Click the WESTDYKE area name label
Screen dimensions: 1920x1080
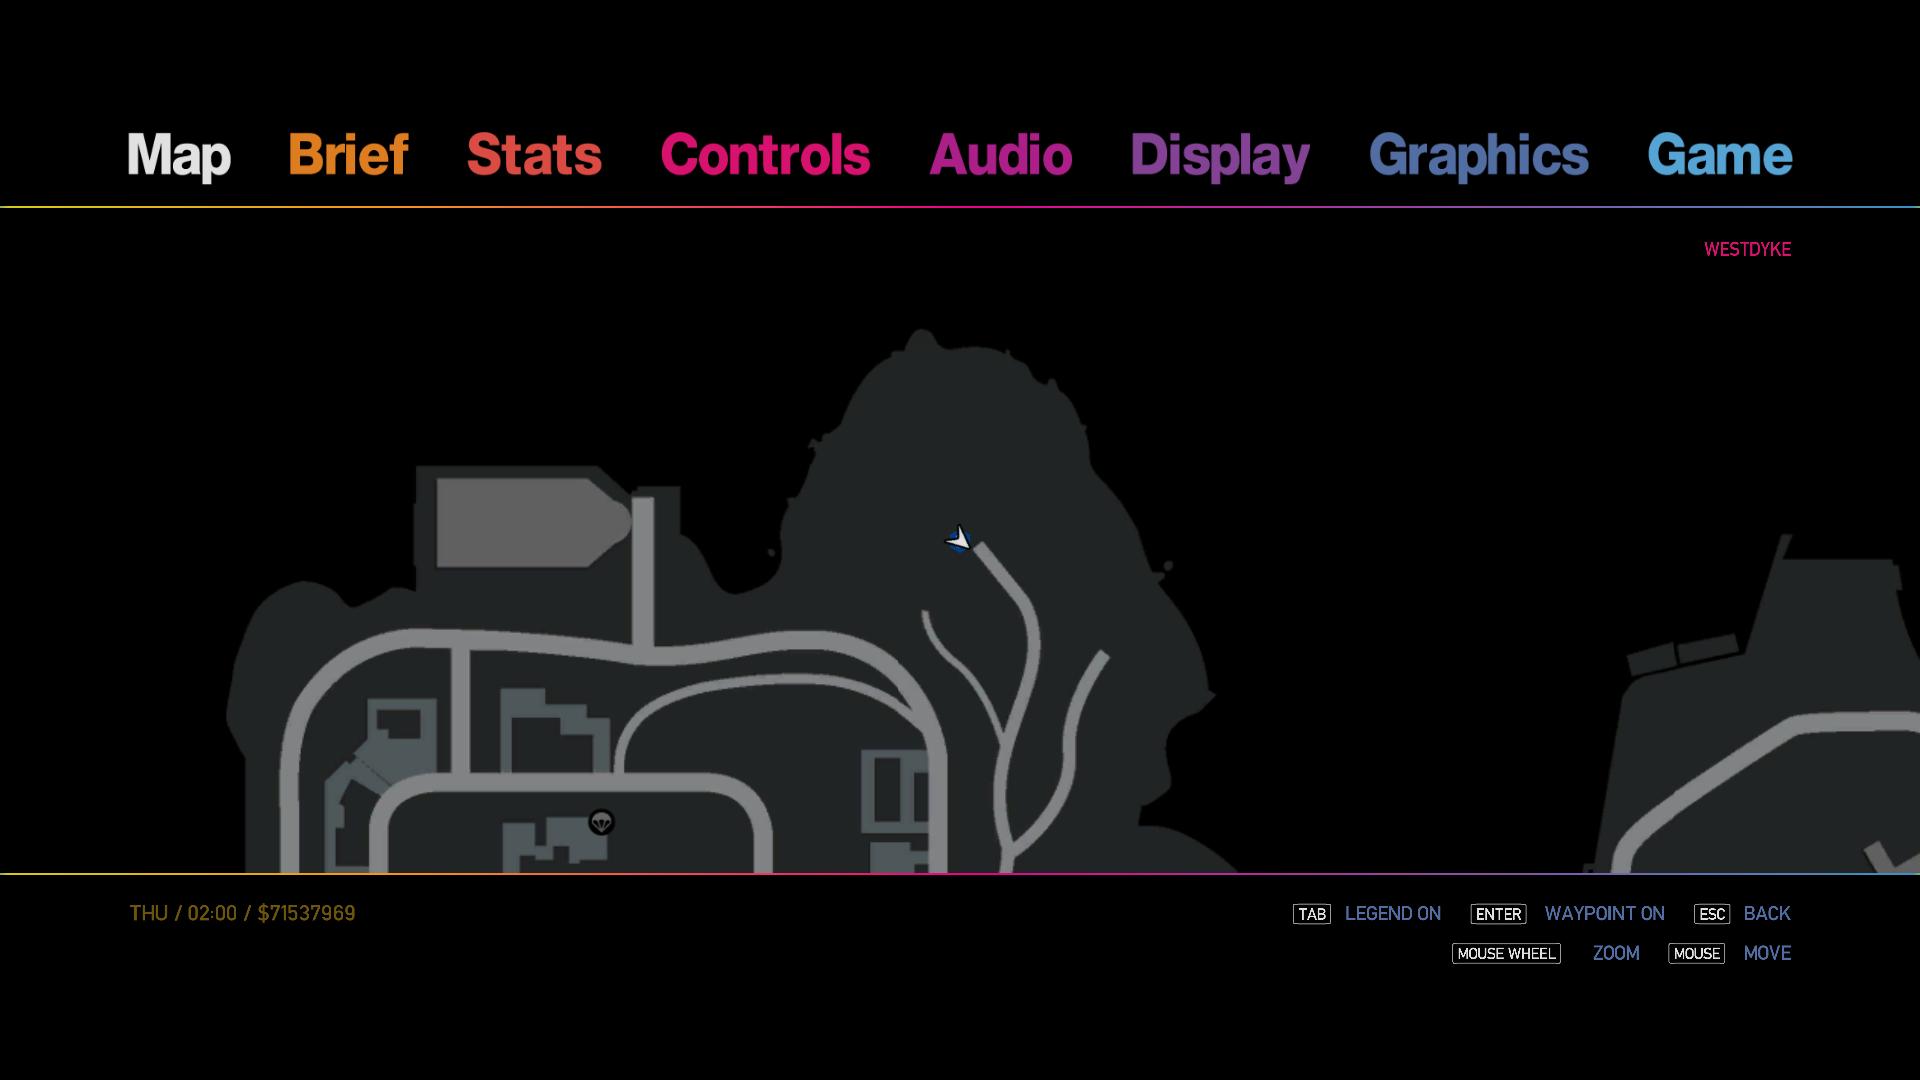pos(1747,250)
